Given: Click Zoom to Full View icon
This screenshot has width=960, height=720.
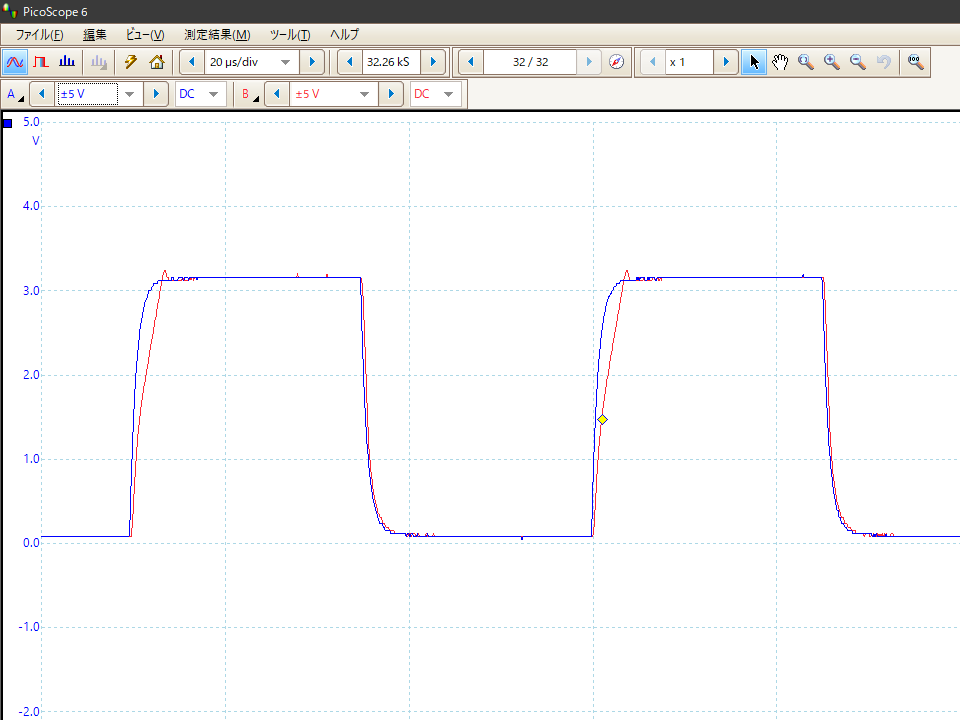Looking at the screenshot, I should click(x=915, y=62).
